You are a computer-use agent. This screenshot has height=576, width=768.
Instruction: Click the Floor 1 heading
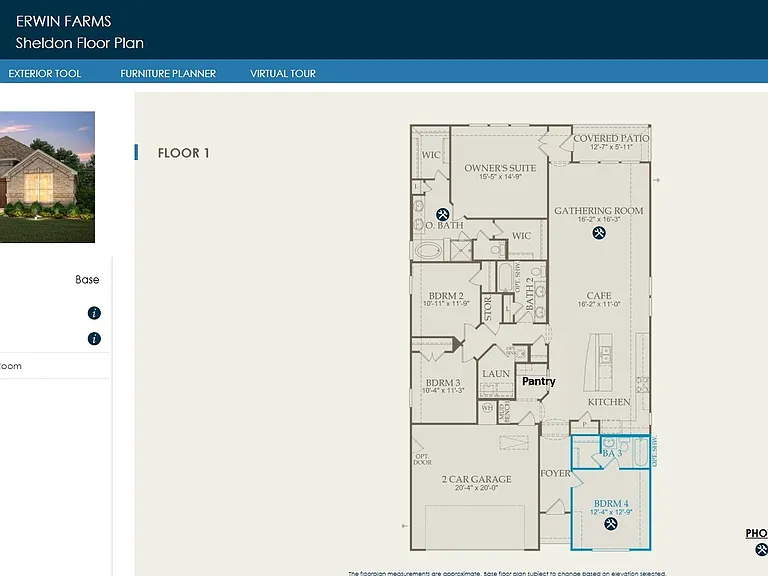click(184, 153)
